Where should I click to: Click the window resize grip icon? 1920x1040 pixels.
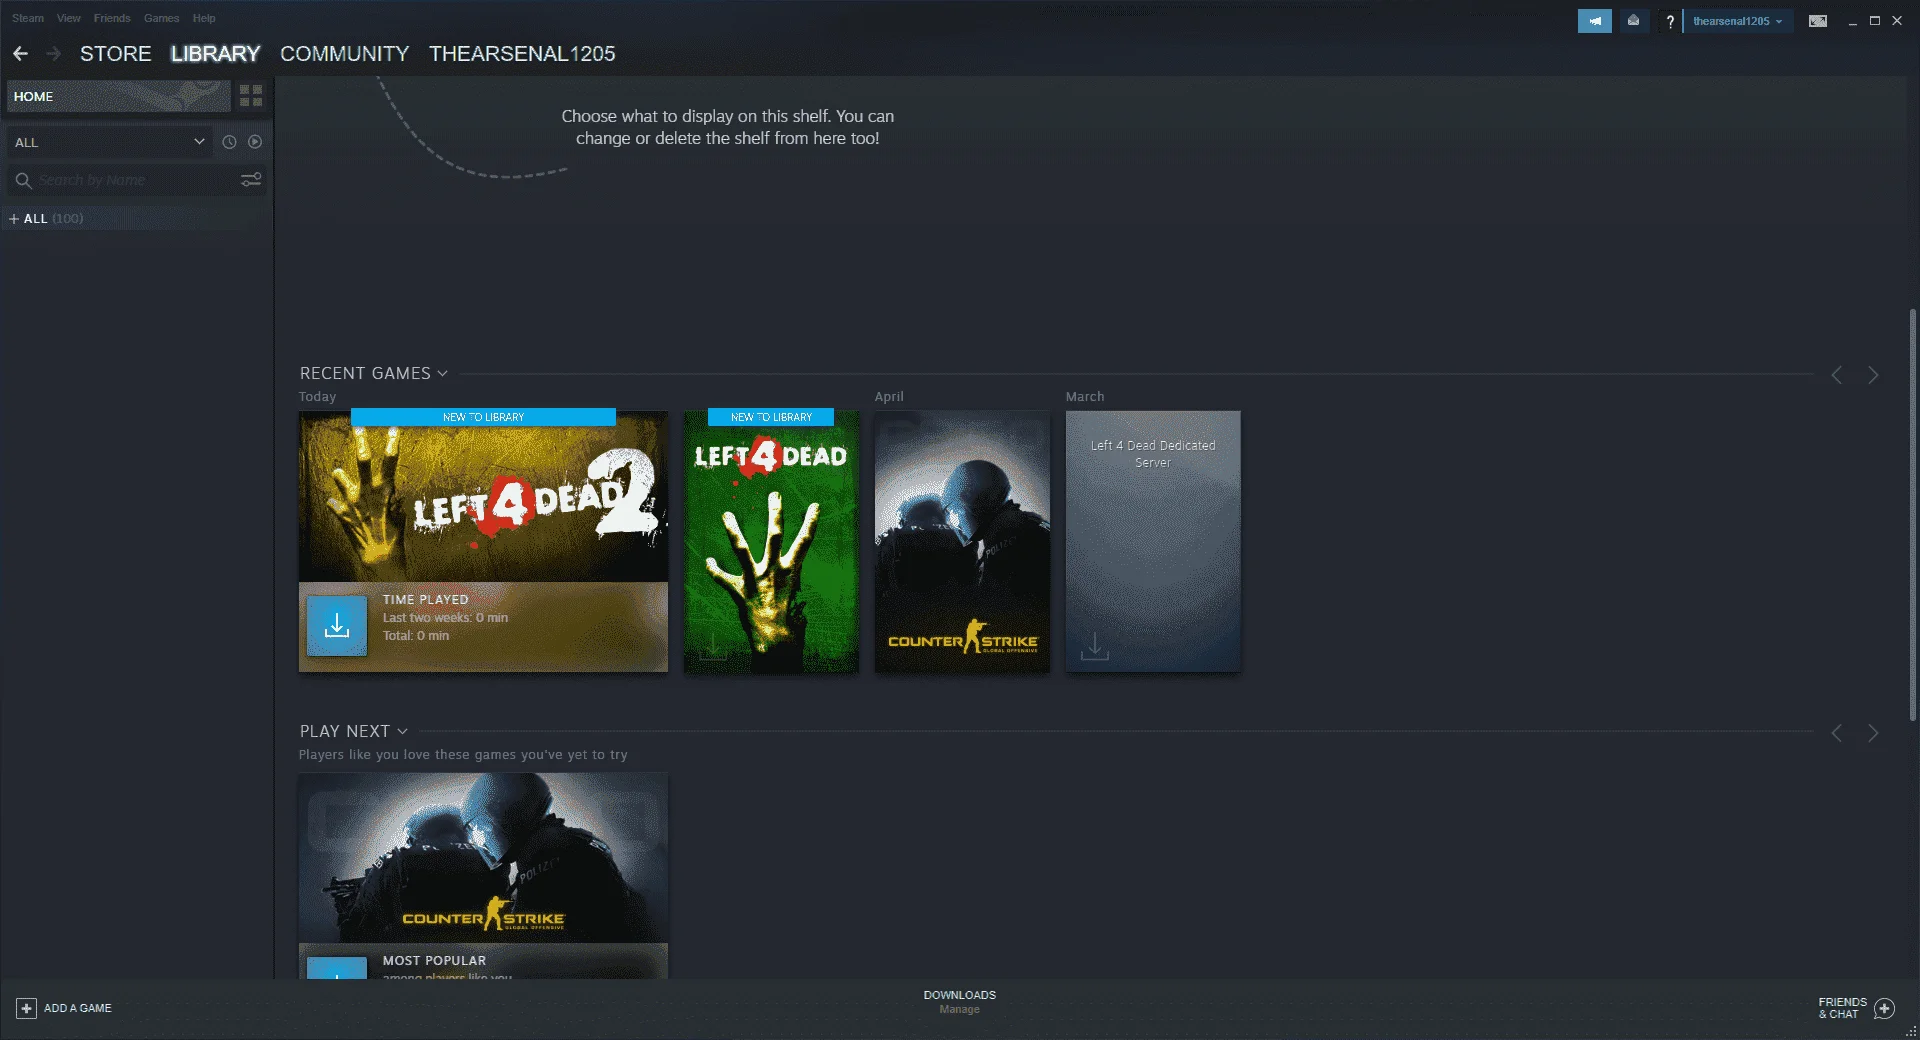[x=1911, y=1031]
